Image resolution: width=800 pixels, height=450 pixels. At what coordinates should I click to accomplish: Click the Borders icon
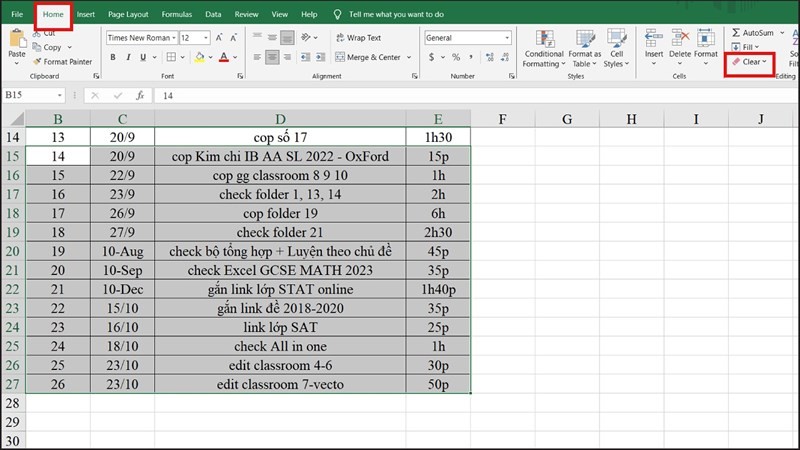pyautogui.click(x=171, y=57)
